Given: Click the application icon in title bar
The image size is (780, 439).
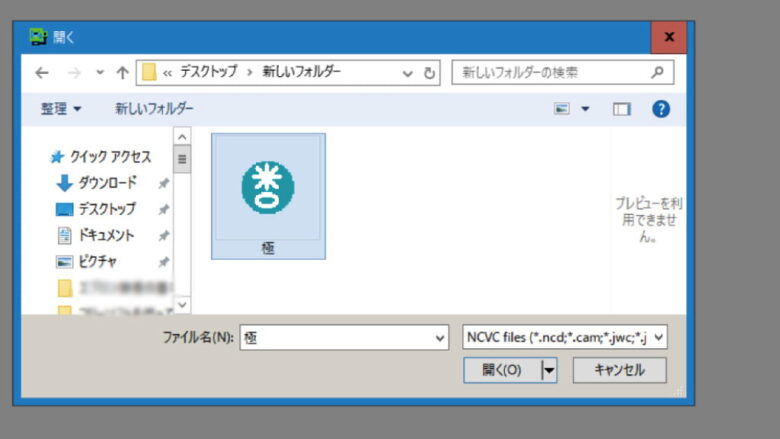Looking at the screenshot, I should (x=38, y=37).
